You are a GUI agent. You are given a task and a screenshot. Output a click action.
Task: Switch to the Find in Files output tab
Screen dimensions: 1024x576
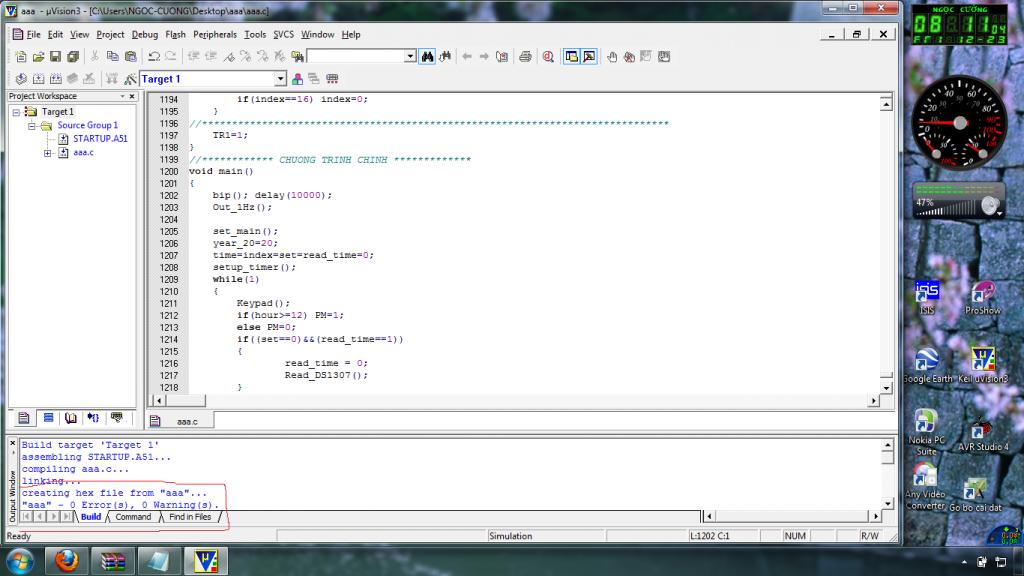coord(190,517)
